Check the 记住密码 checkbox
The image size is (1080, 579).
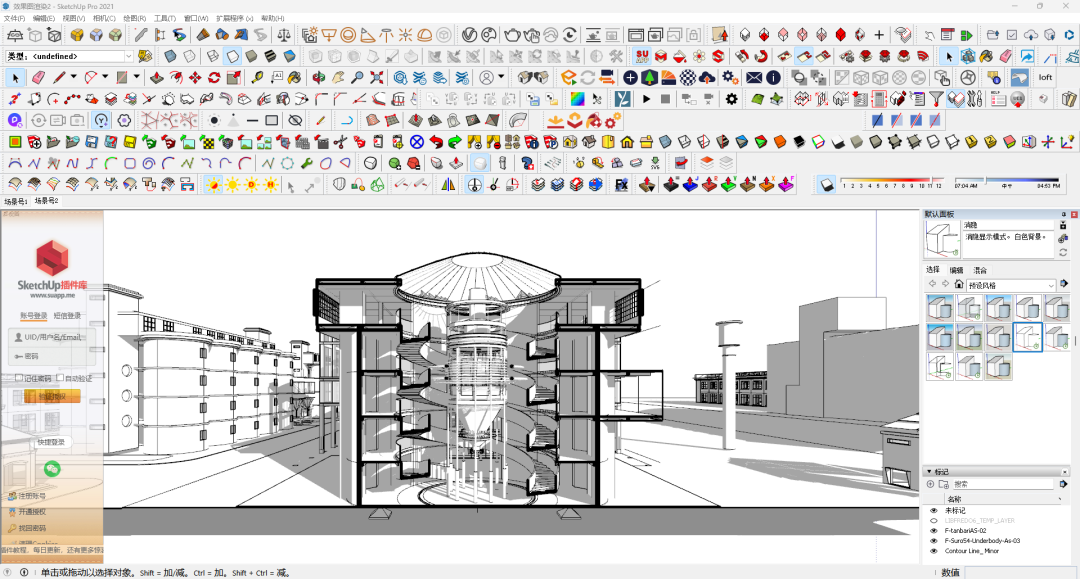coord(19,378)
